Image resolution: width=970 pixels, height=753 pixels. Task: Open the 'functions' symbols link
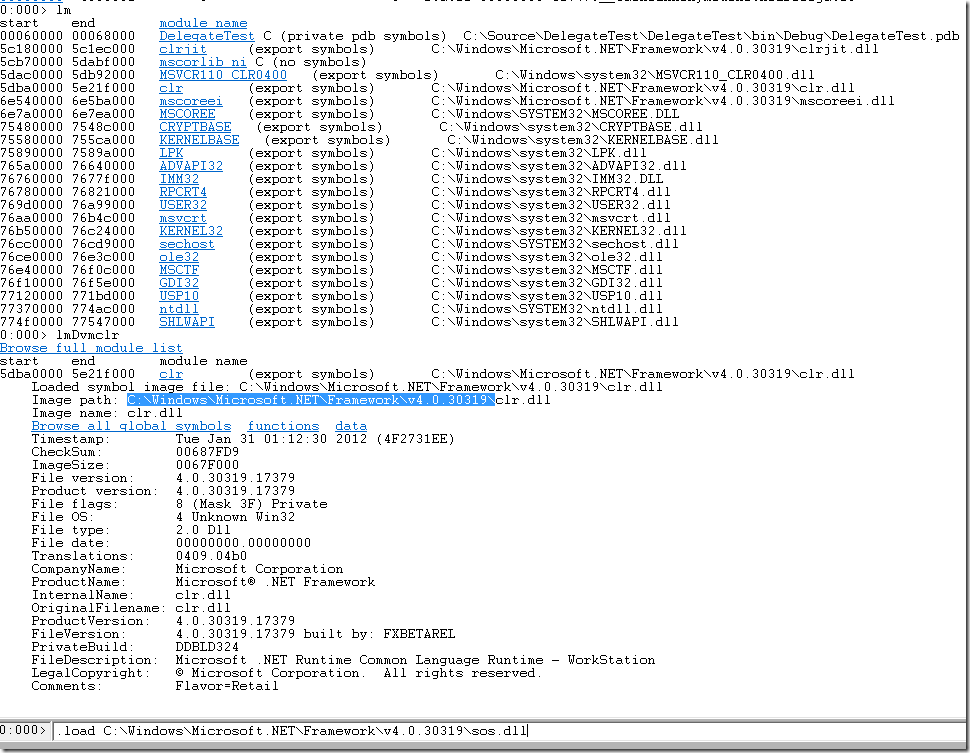pos(283,426)
